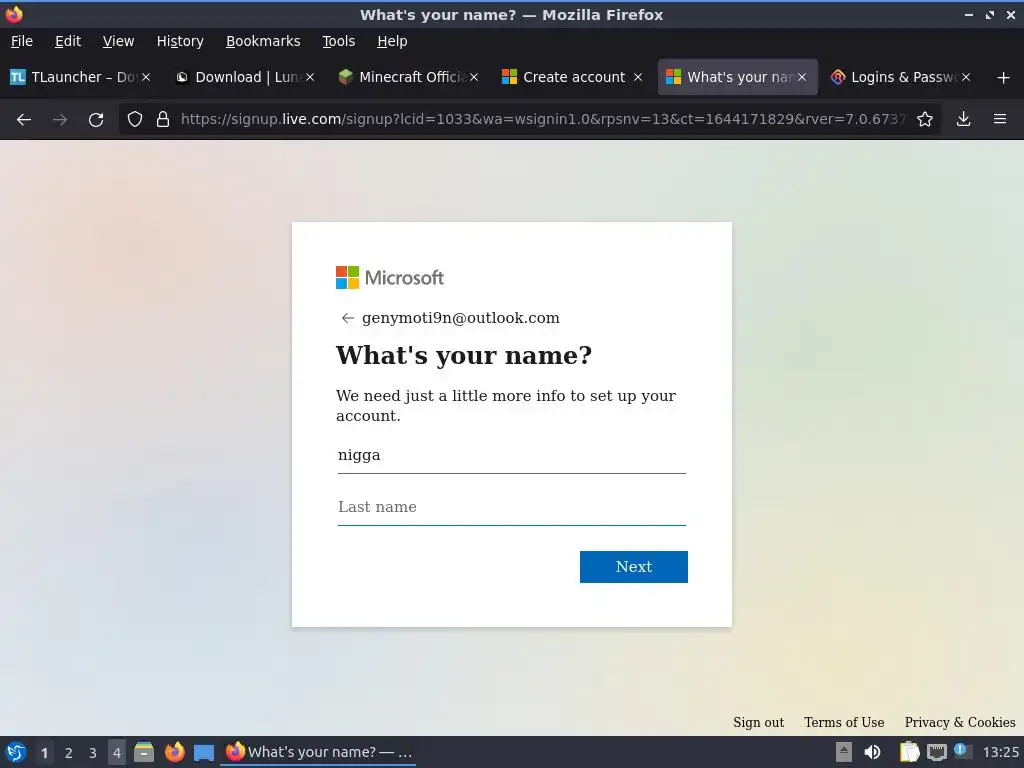Open the Downloads panel
Image resolution: width=1024 pixels, height=768 pixels.
[963, 120]
